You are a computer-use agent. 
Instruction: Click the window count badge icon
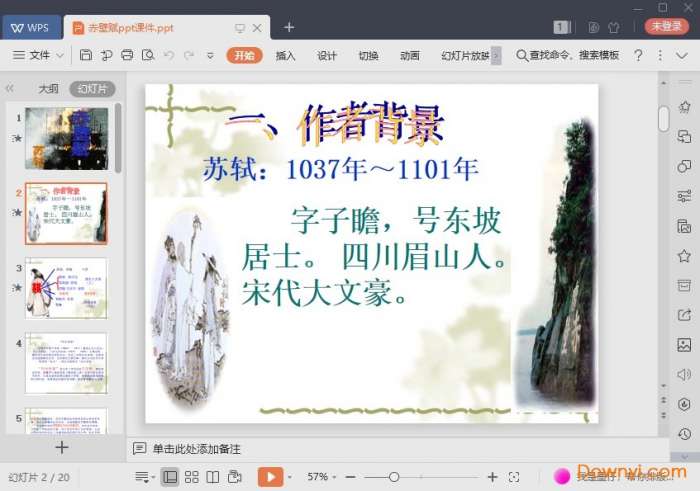(x=562, y=27)
